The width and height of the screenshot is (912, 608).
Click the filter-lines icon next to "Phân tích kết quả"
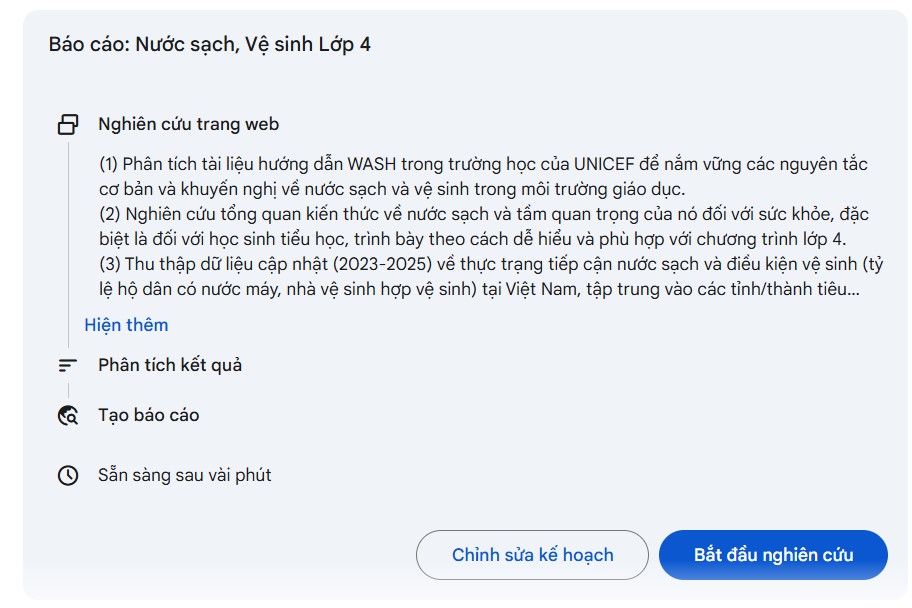tap(67, 365)
